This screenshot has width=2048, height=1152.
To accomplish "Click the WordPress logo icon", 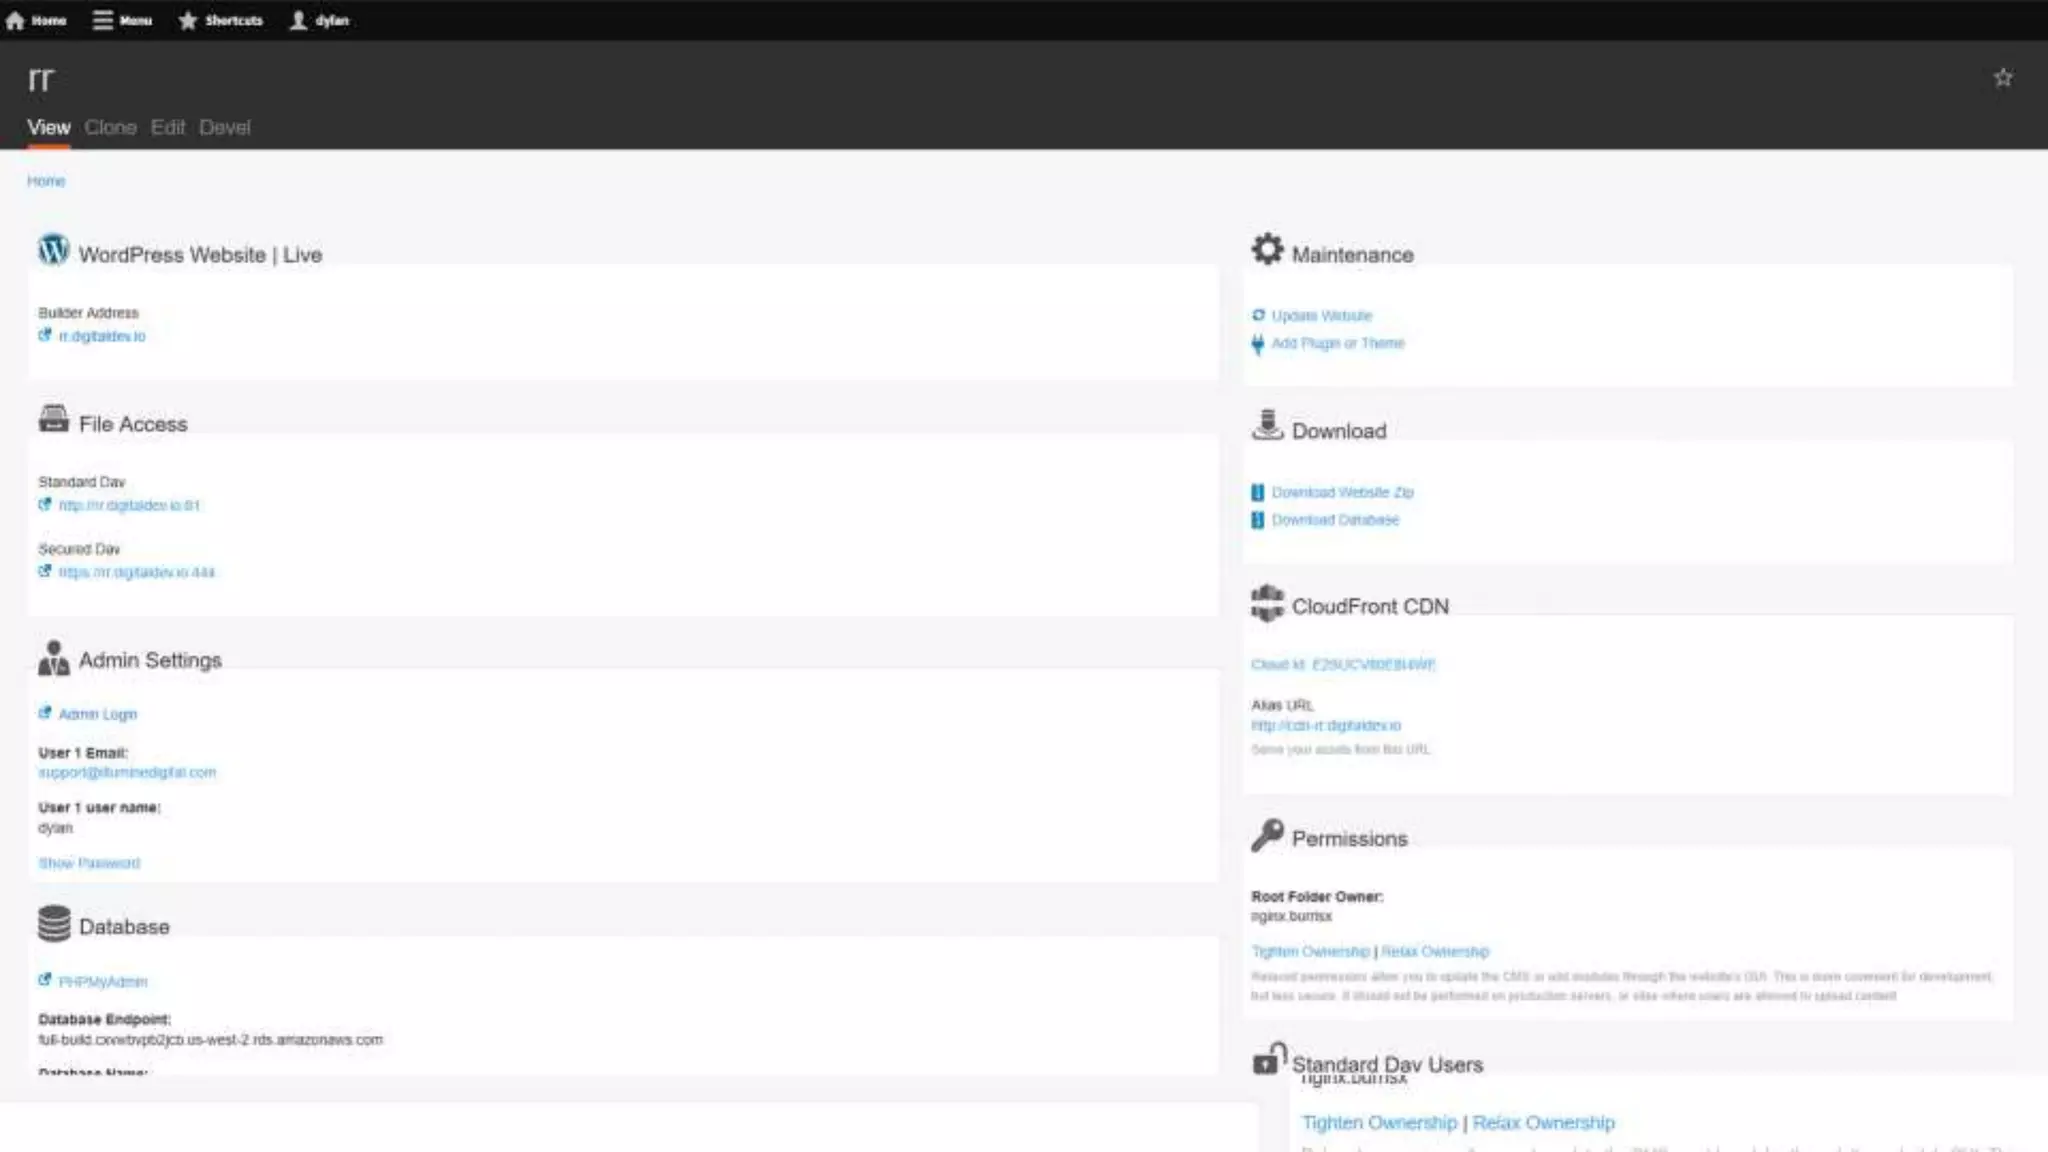I will (x=53, y=250).
